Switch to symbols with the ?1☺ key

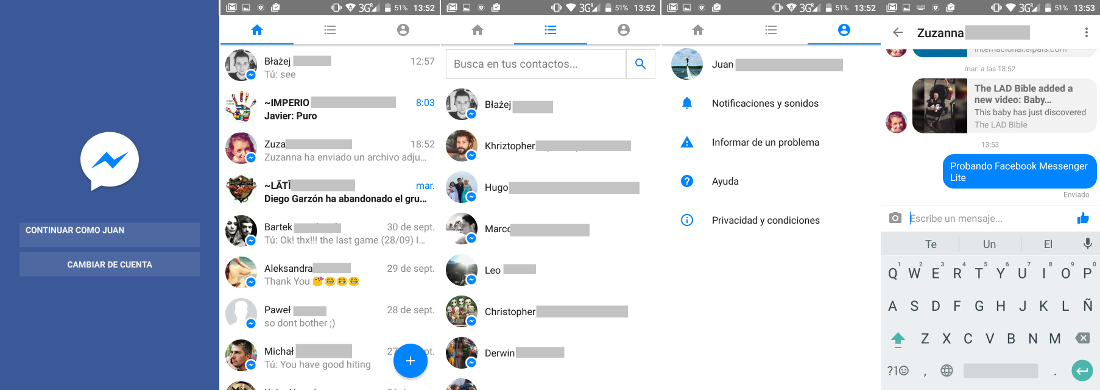pos(897,371)
